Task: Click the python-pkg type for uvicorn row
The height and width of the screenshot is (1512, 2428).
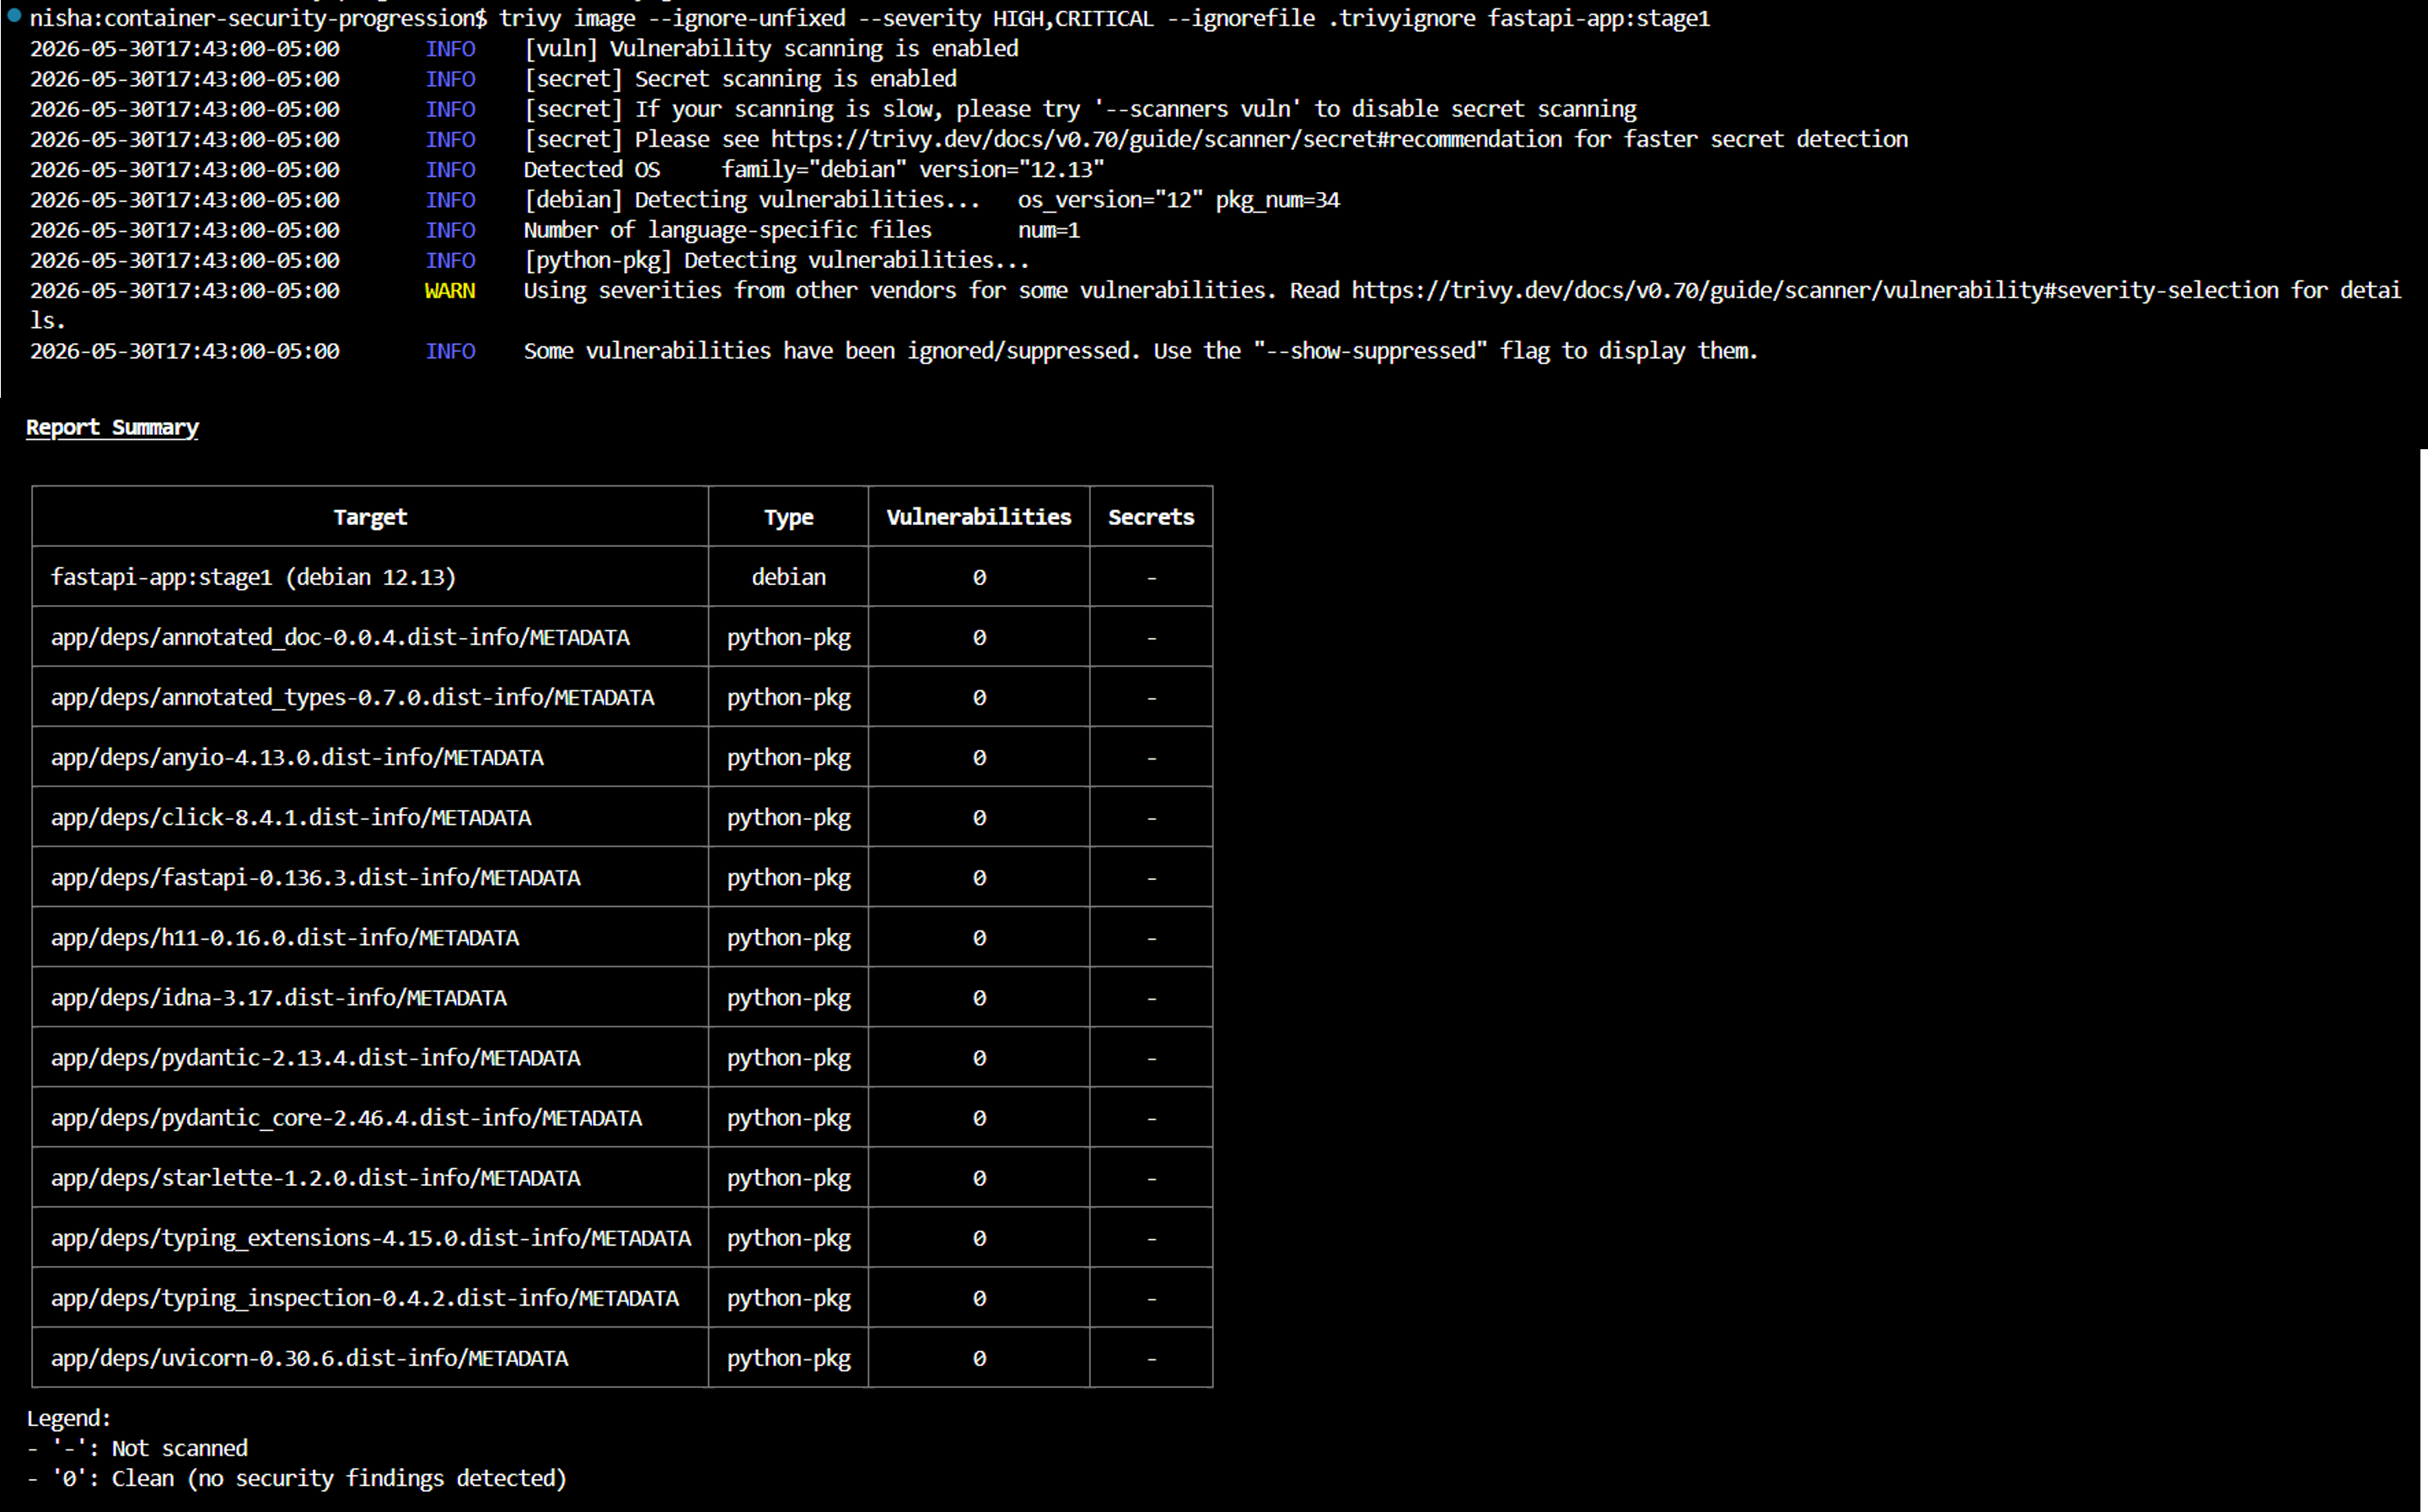Action: click(788, 1358)
